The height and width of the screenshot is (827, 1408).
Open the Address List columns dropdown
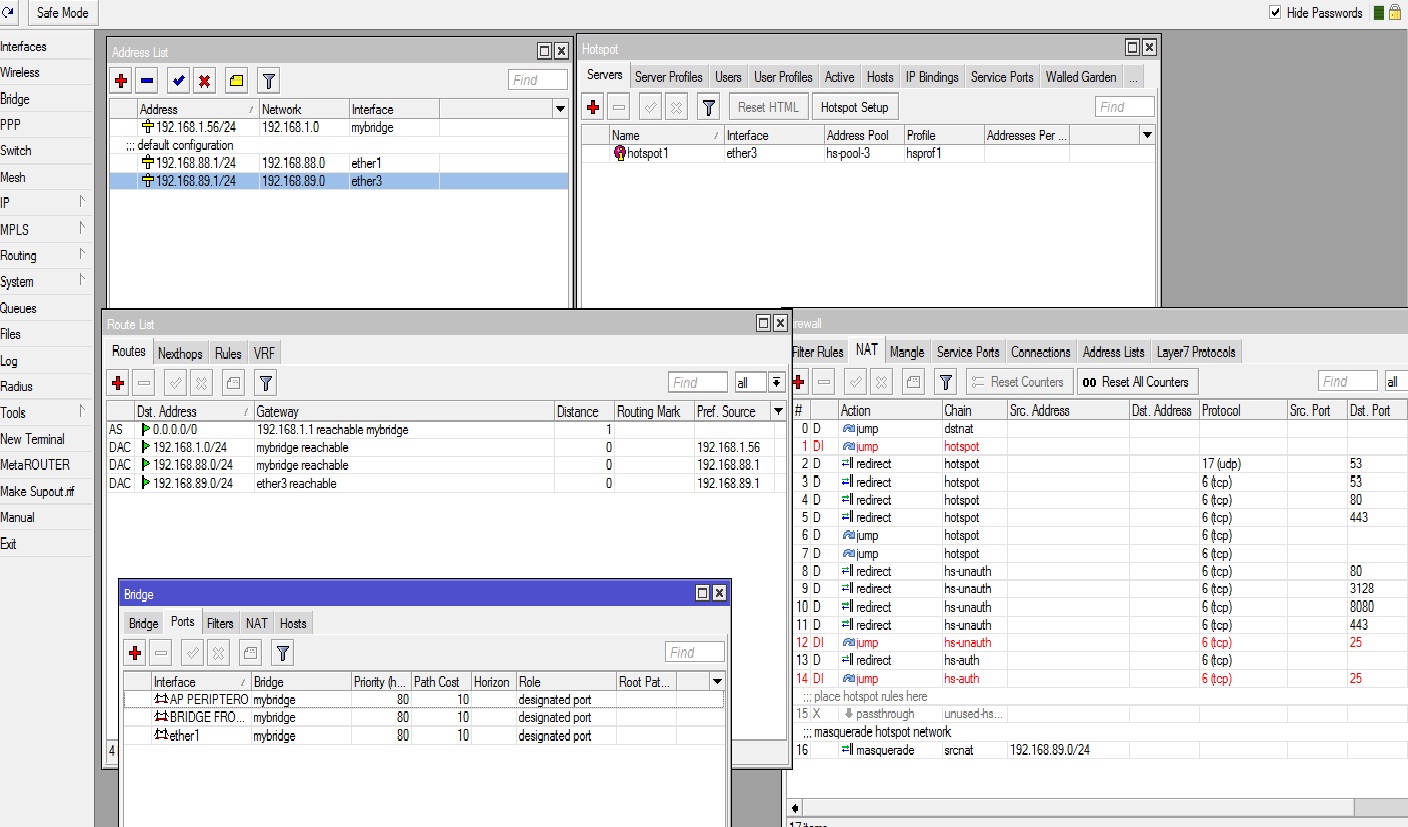(x=559, y=109)
